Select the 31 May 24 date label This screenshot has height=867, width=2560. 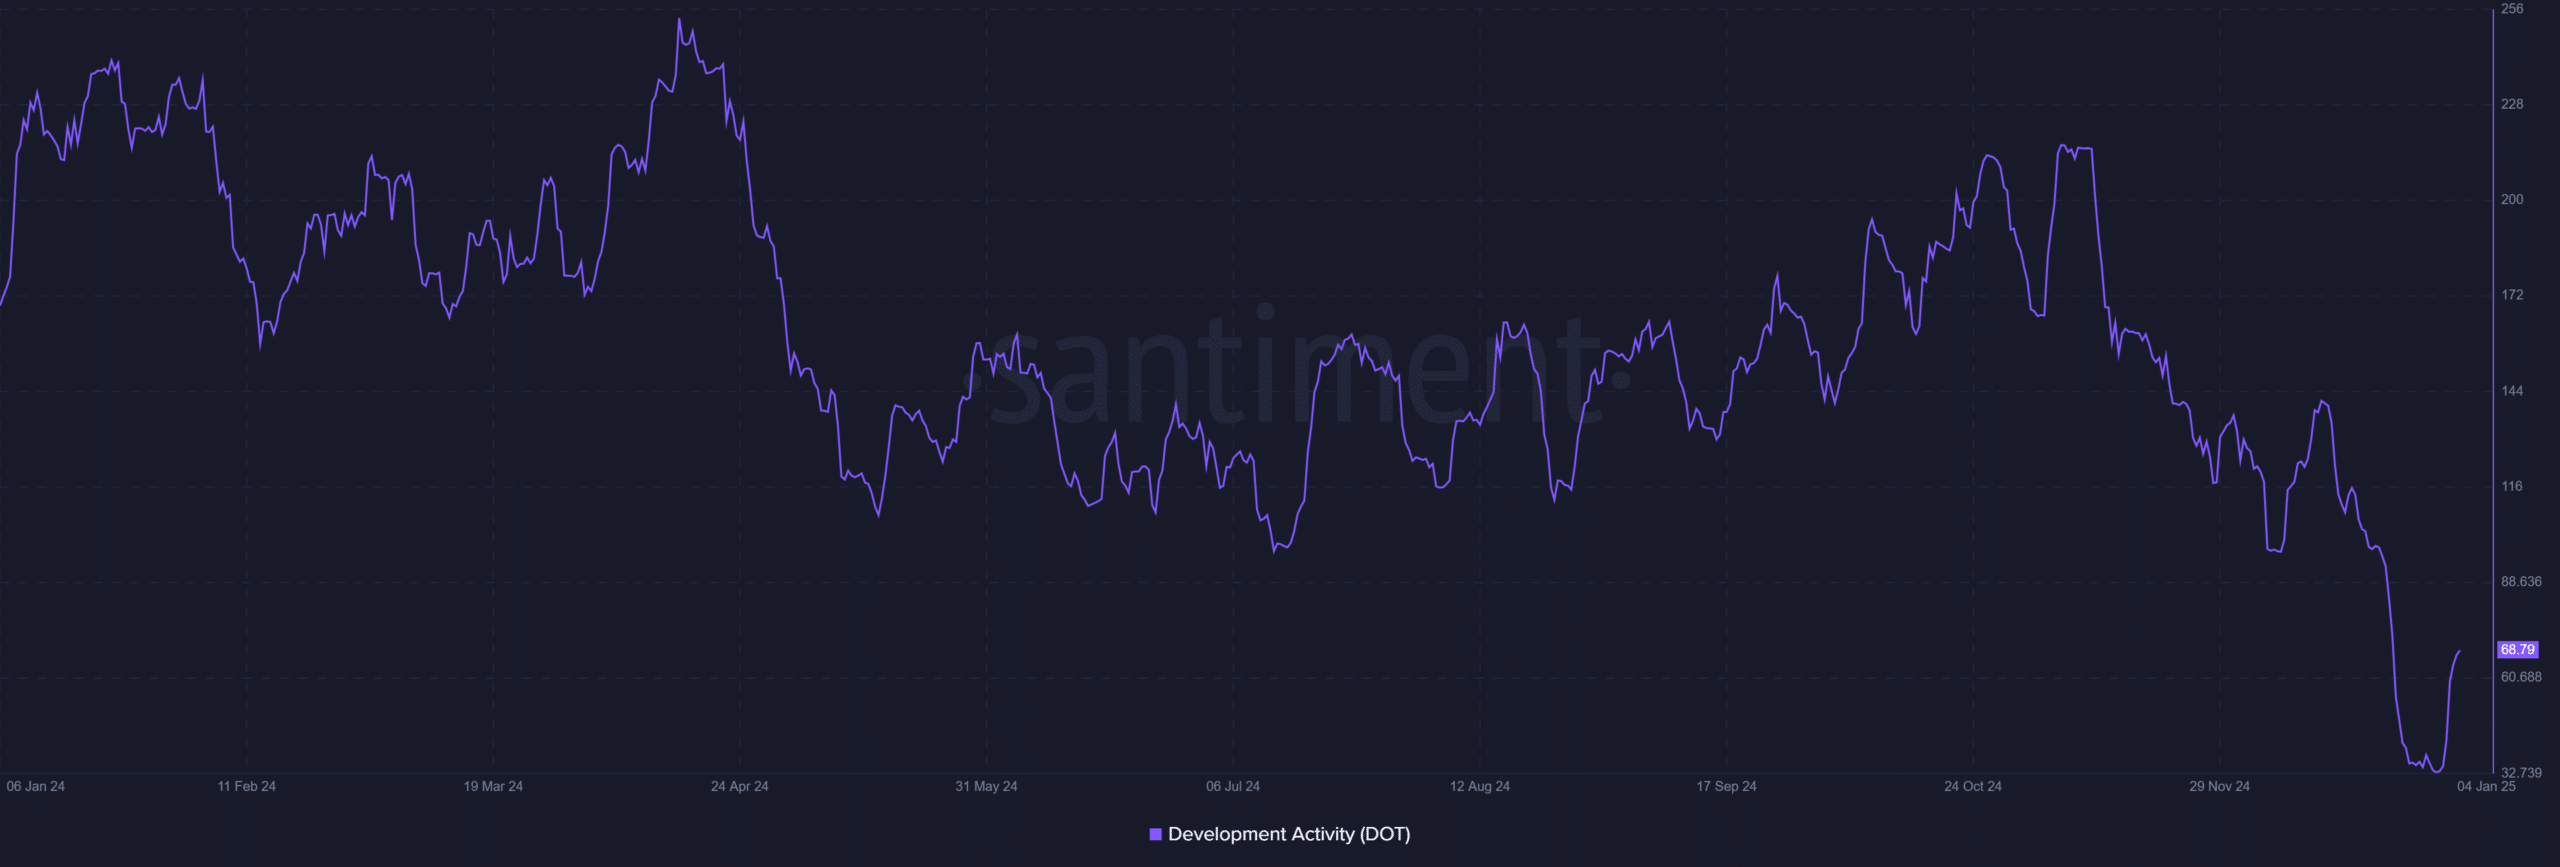tap(986, 786)
